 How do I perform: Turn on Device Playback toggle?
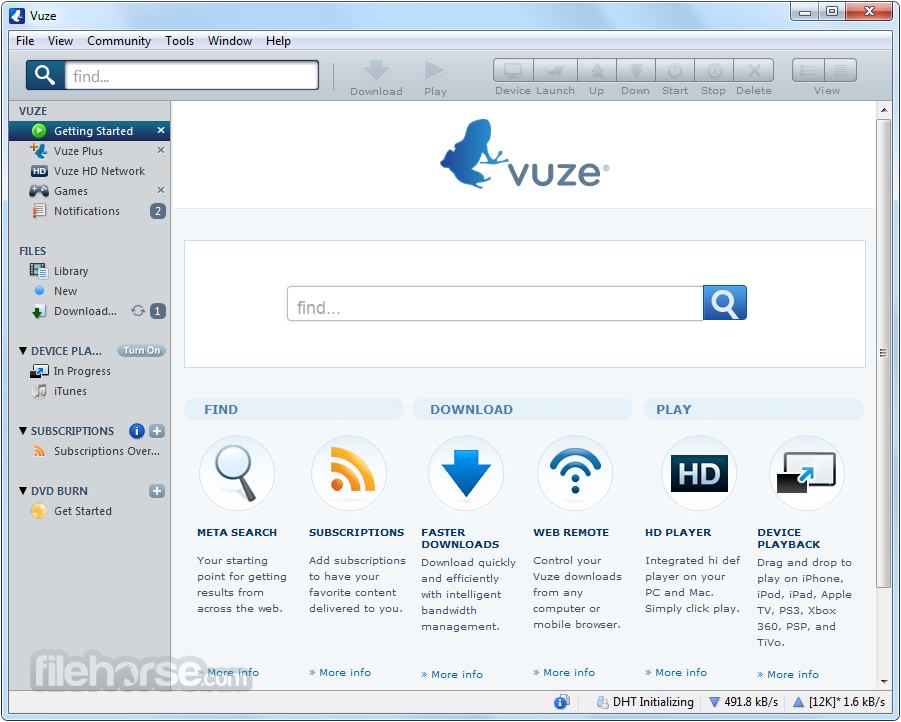(x=141, y=351)
